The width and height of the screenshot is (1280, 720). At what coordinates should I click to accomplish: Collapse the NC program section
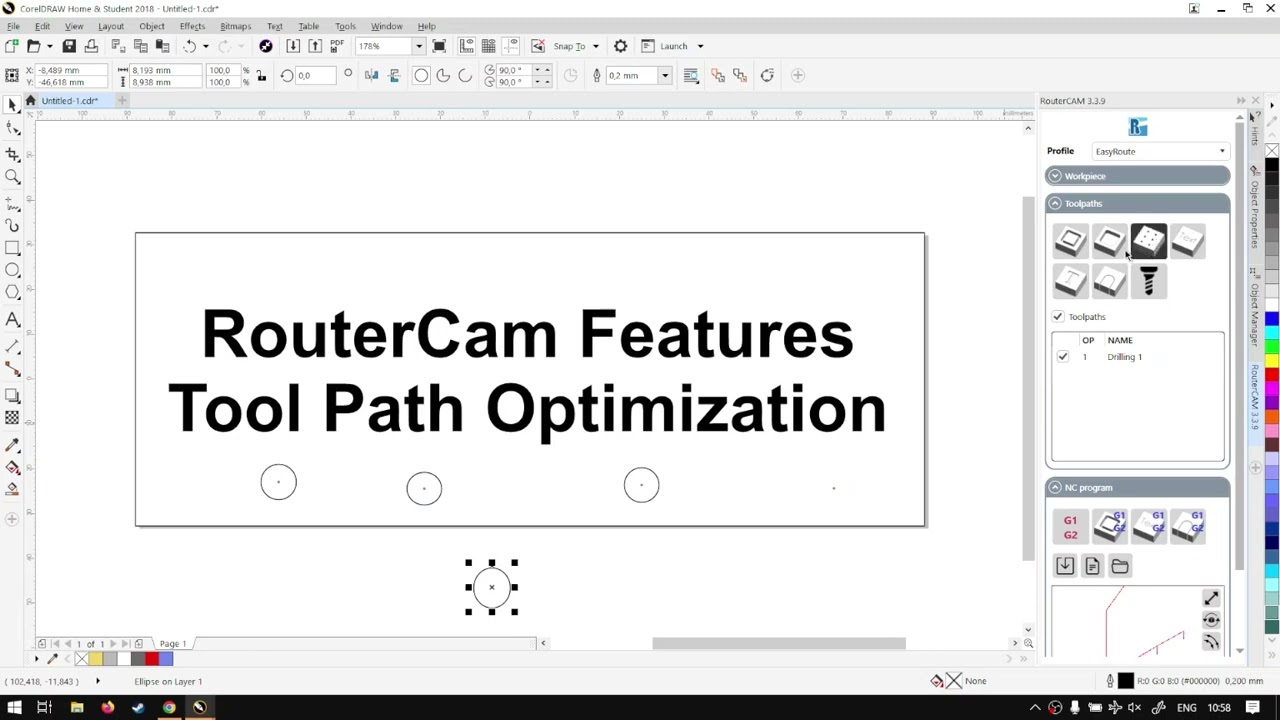tap(1138, 487)
